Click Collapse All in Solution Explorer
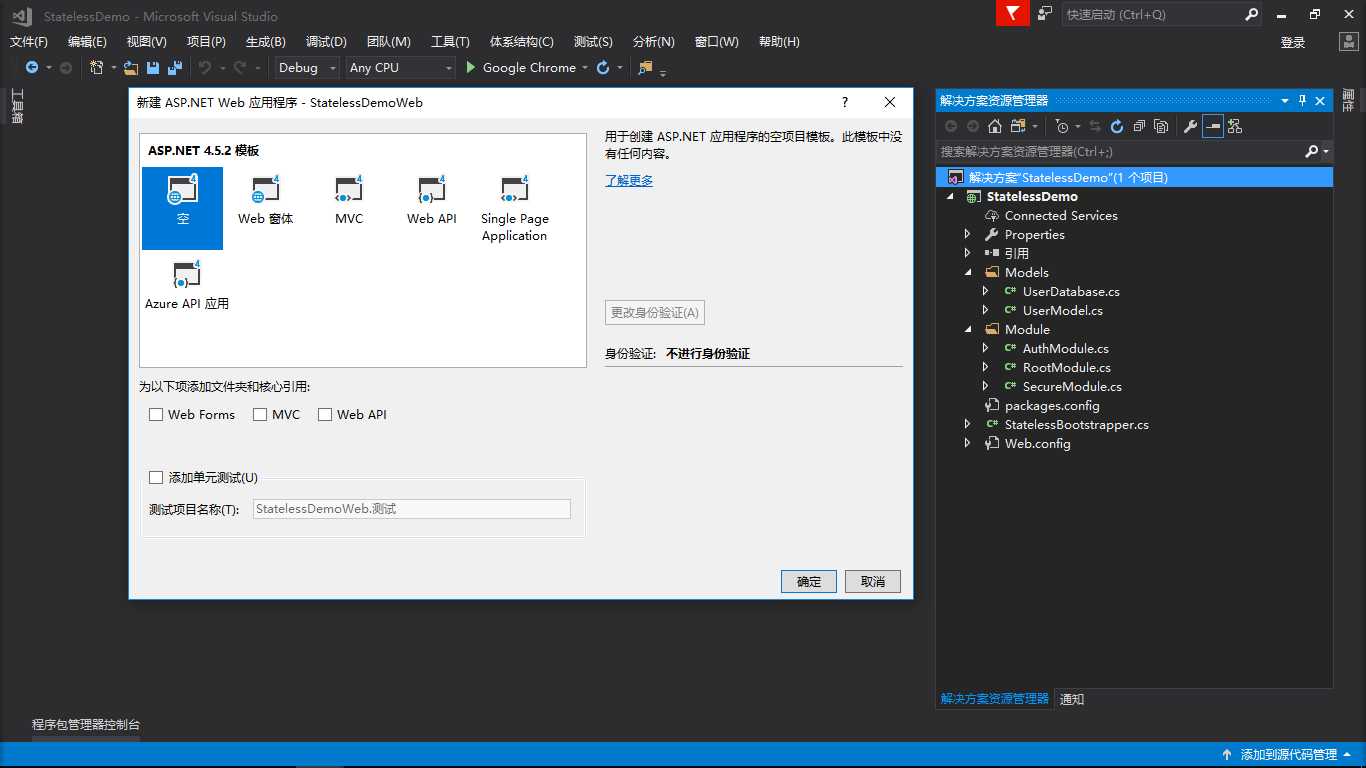Viewport: 1366px width, 768px height. point(1139,126)
